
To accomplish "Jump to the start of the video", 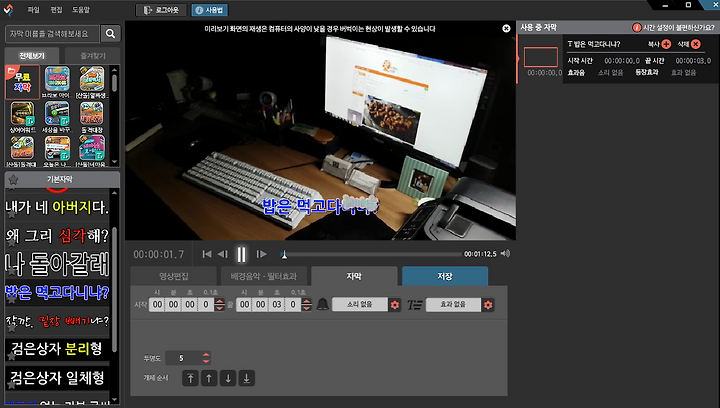I will (x=207, y=254).
